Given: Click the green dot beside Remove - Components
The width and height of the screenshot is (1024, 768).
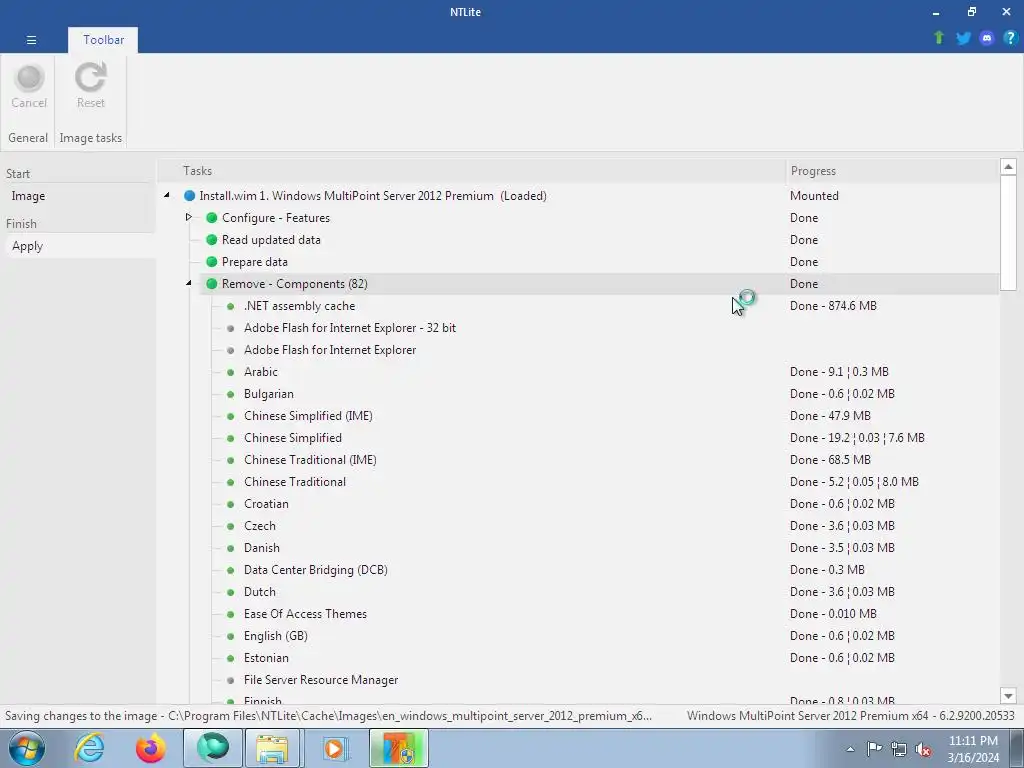Looking at the screenshot, I should pyautogui.click(x=212, y=283).
